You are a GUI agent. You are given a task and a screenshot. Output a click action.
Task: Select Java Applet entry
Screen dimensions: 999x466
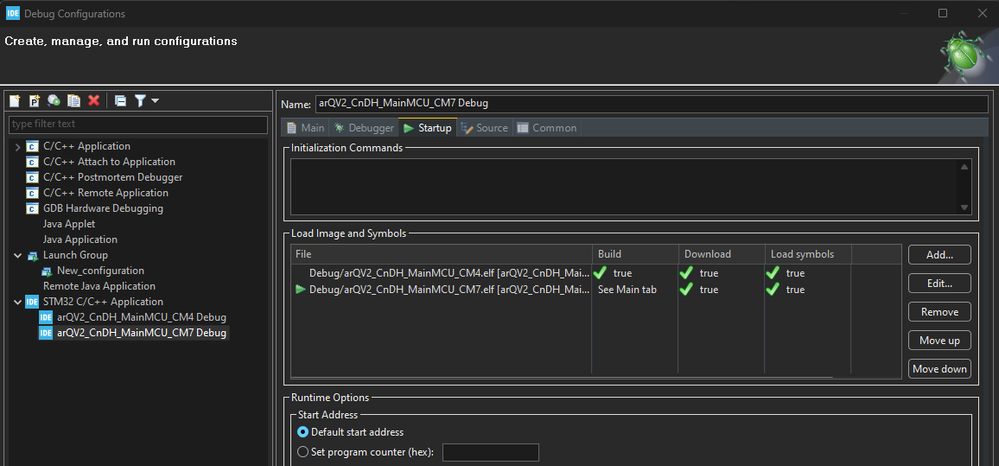pyautogui.click(x=69, y=224)
